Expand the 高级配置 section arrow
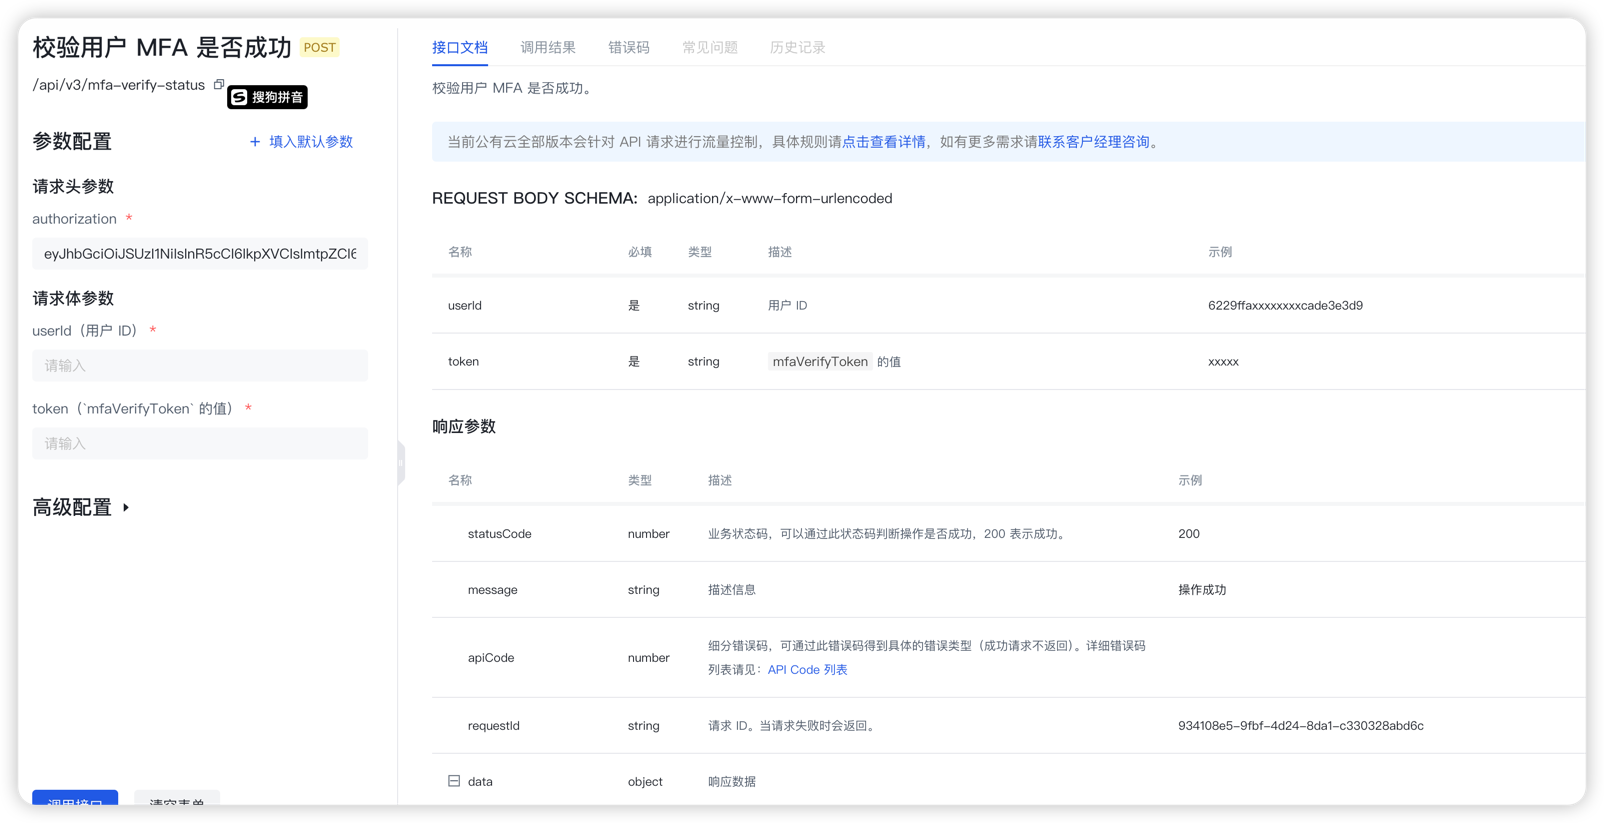This screenshot has height=823, width=1604. (x=126, y=508)
